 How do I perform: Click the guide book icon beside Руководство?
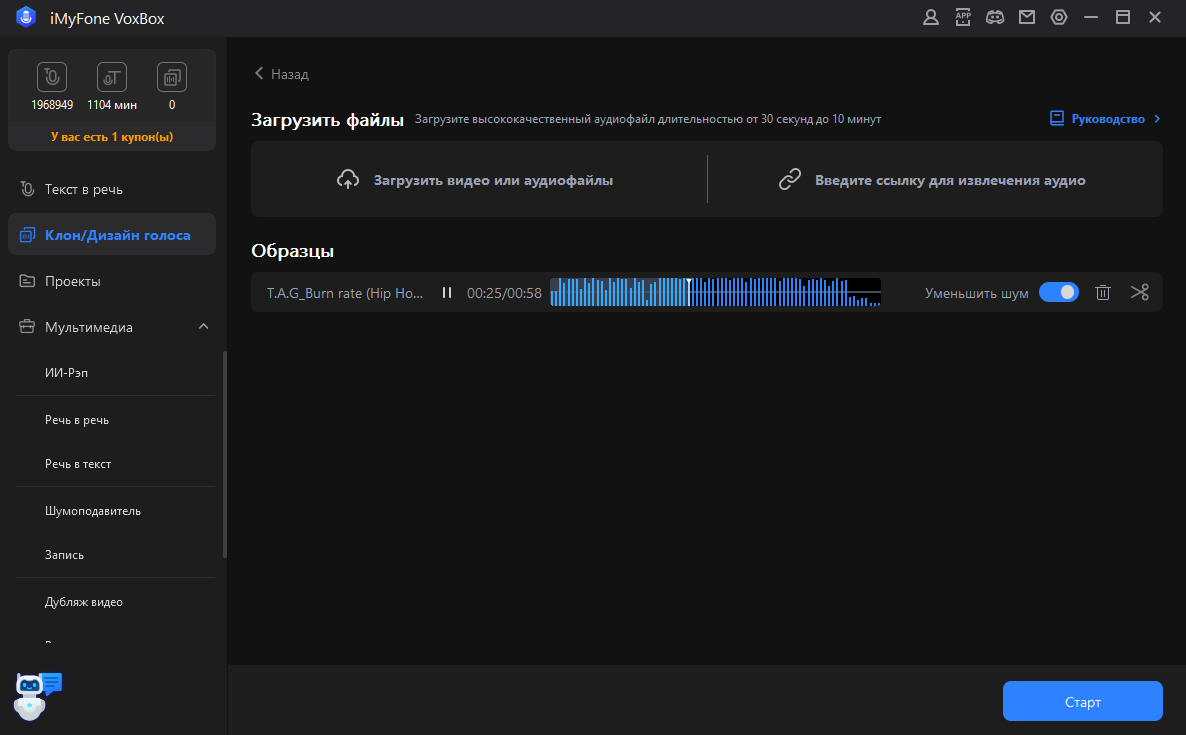click(1057, 118)
